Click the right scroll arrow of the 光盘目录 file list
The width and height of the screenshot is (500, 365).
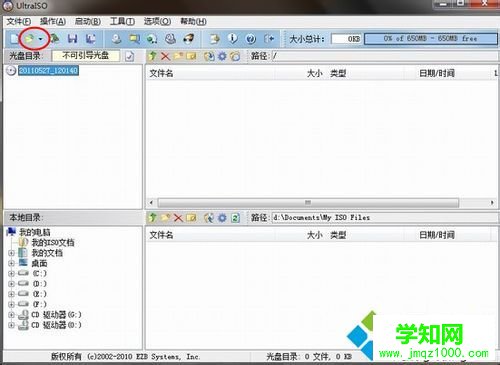click(492, 203)
